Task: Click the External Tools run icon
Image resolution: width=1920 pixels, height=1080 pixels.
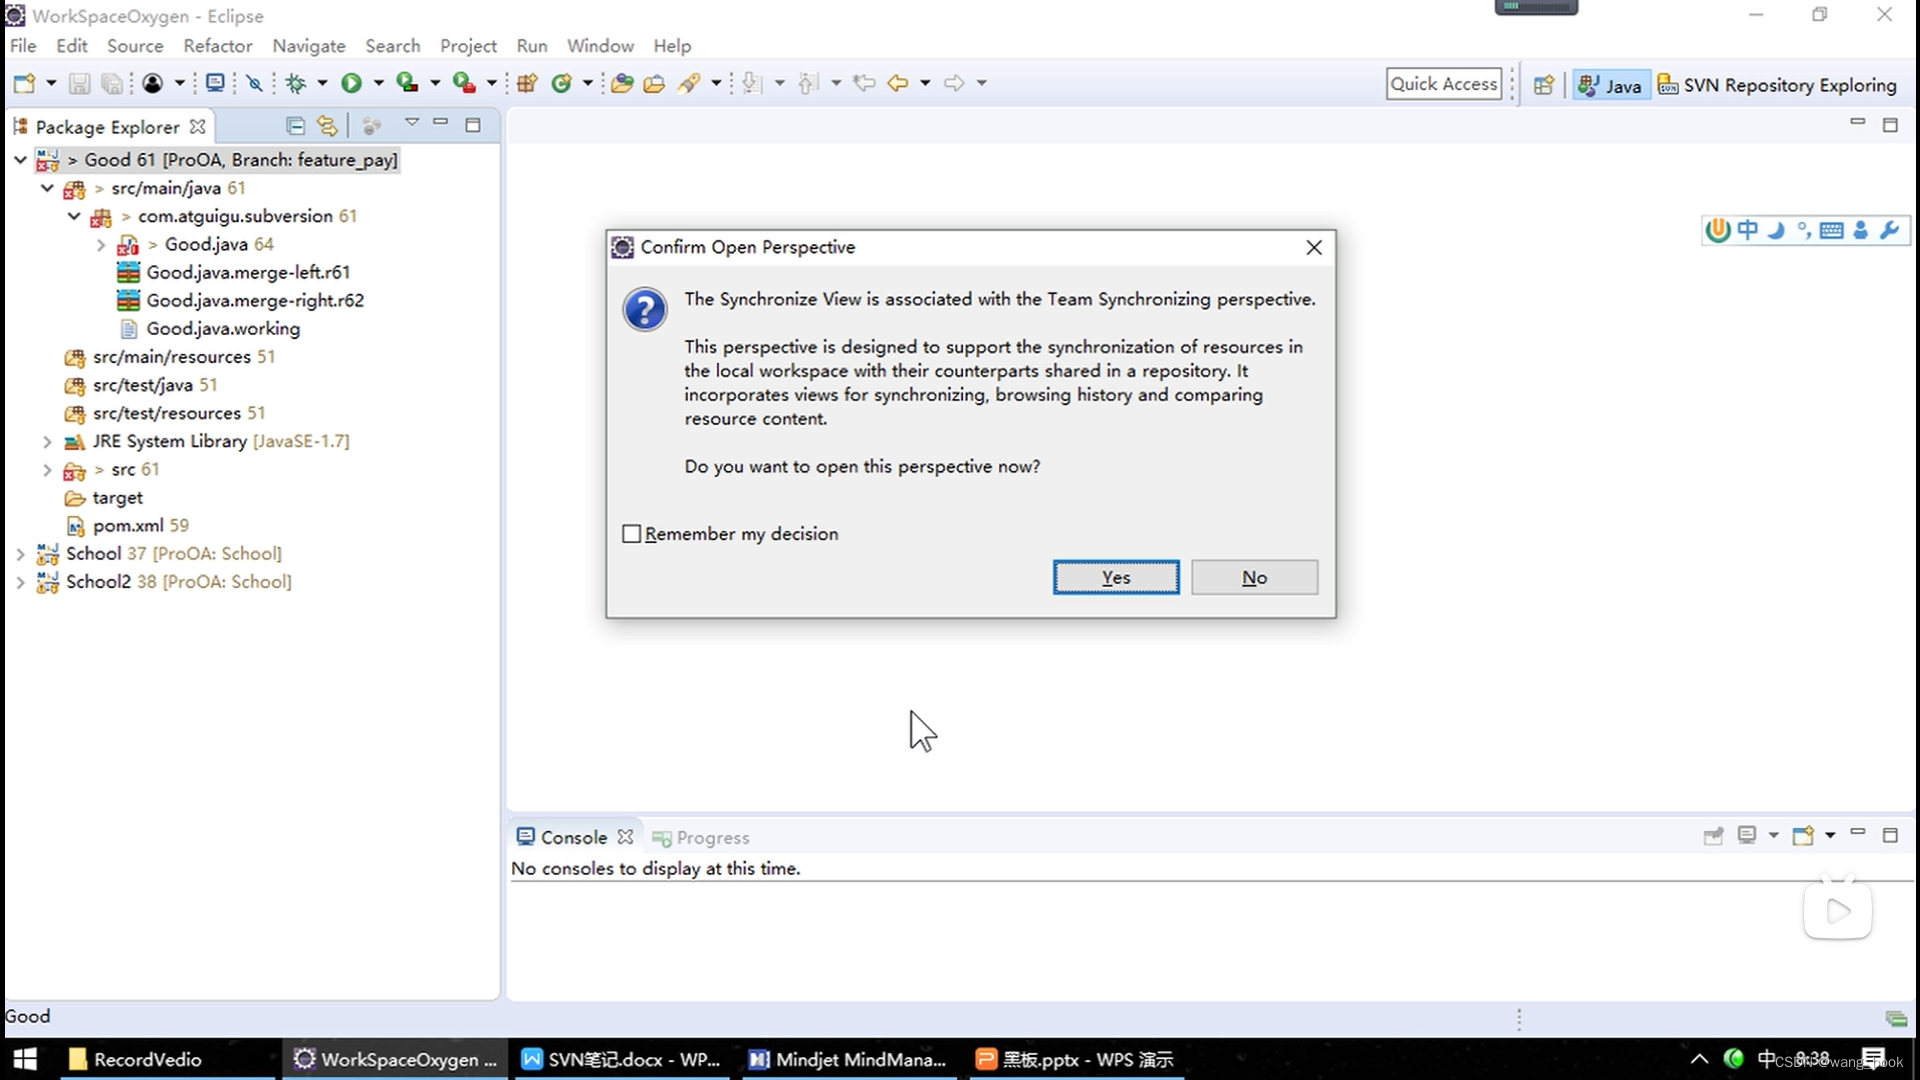Action: click(x=463, y=83)
